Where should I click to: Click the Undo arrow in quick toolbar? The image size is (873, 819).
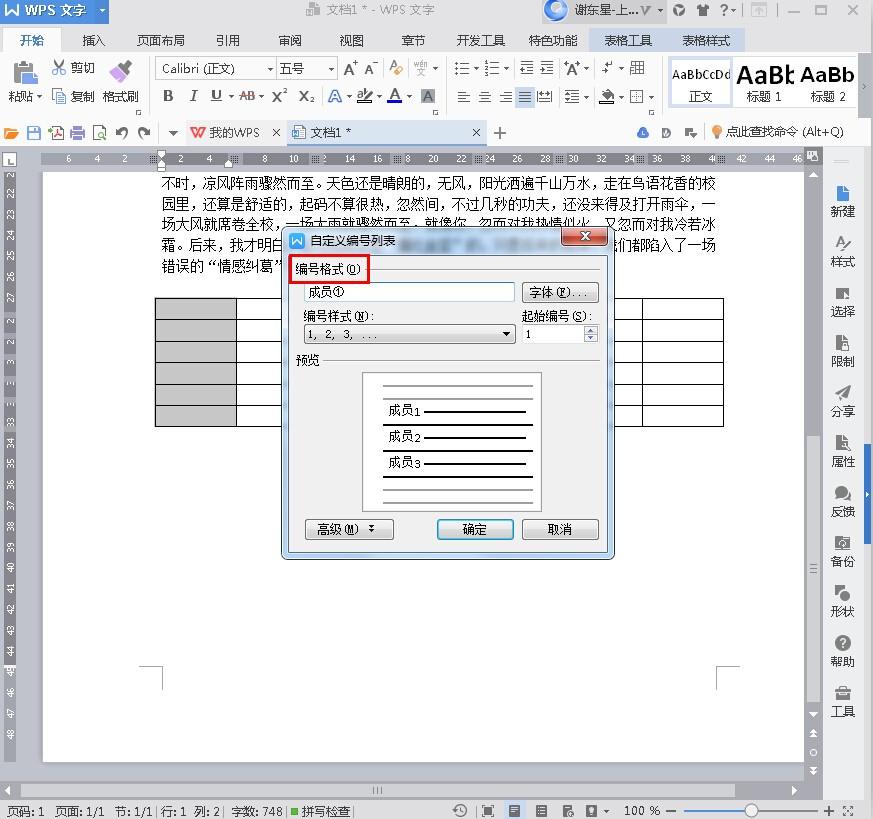tap(122, 132)
